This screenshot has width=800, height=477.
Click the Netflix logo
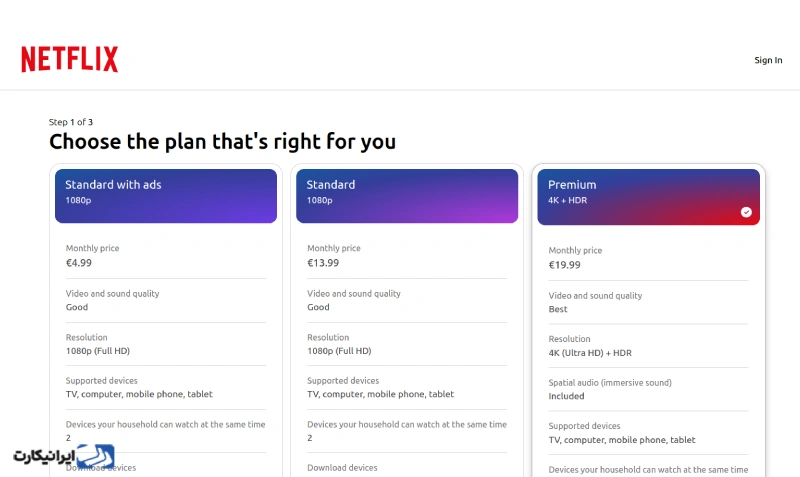pyautogui.click(x=69, y=60)
